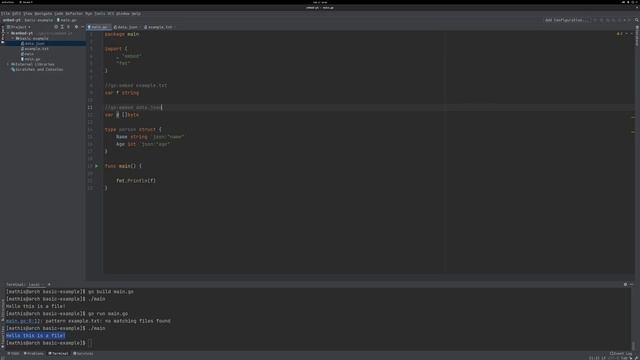The width and height of the screenshot is (640, 360).
Task: Add a new terminal session tab
Action: click(x=49, y=284)
